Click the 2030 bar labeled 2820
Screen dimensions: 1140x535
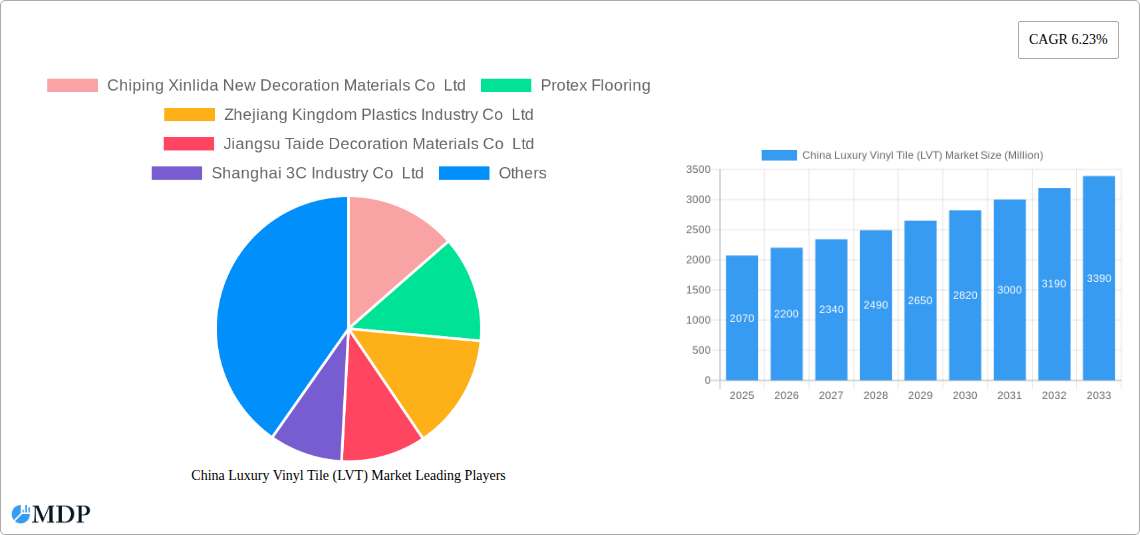click(965, 295)
